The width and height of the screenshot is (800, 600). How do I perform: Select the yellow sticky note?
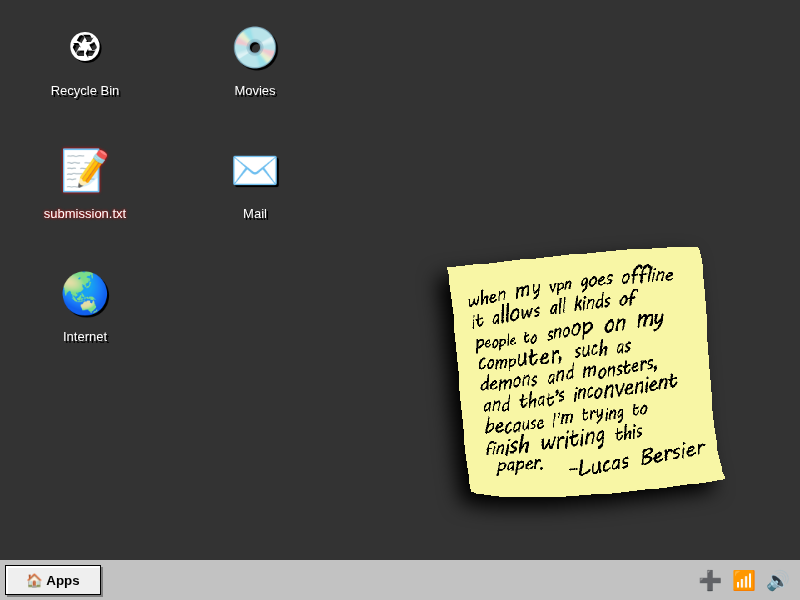pos(586,371)
